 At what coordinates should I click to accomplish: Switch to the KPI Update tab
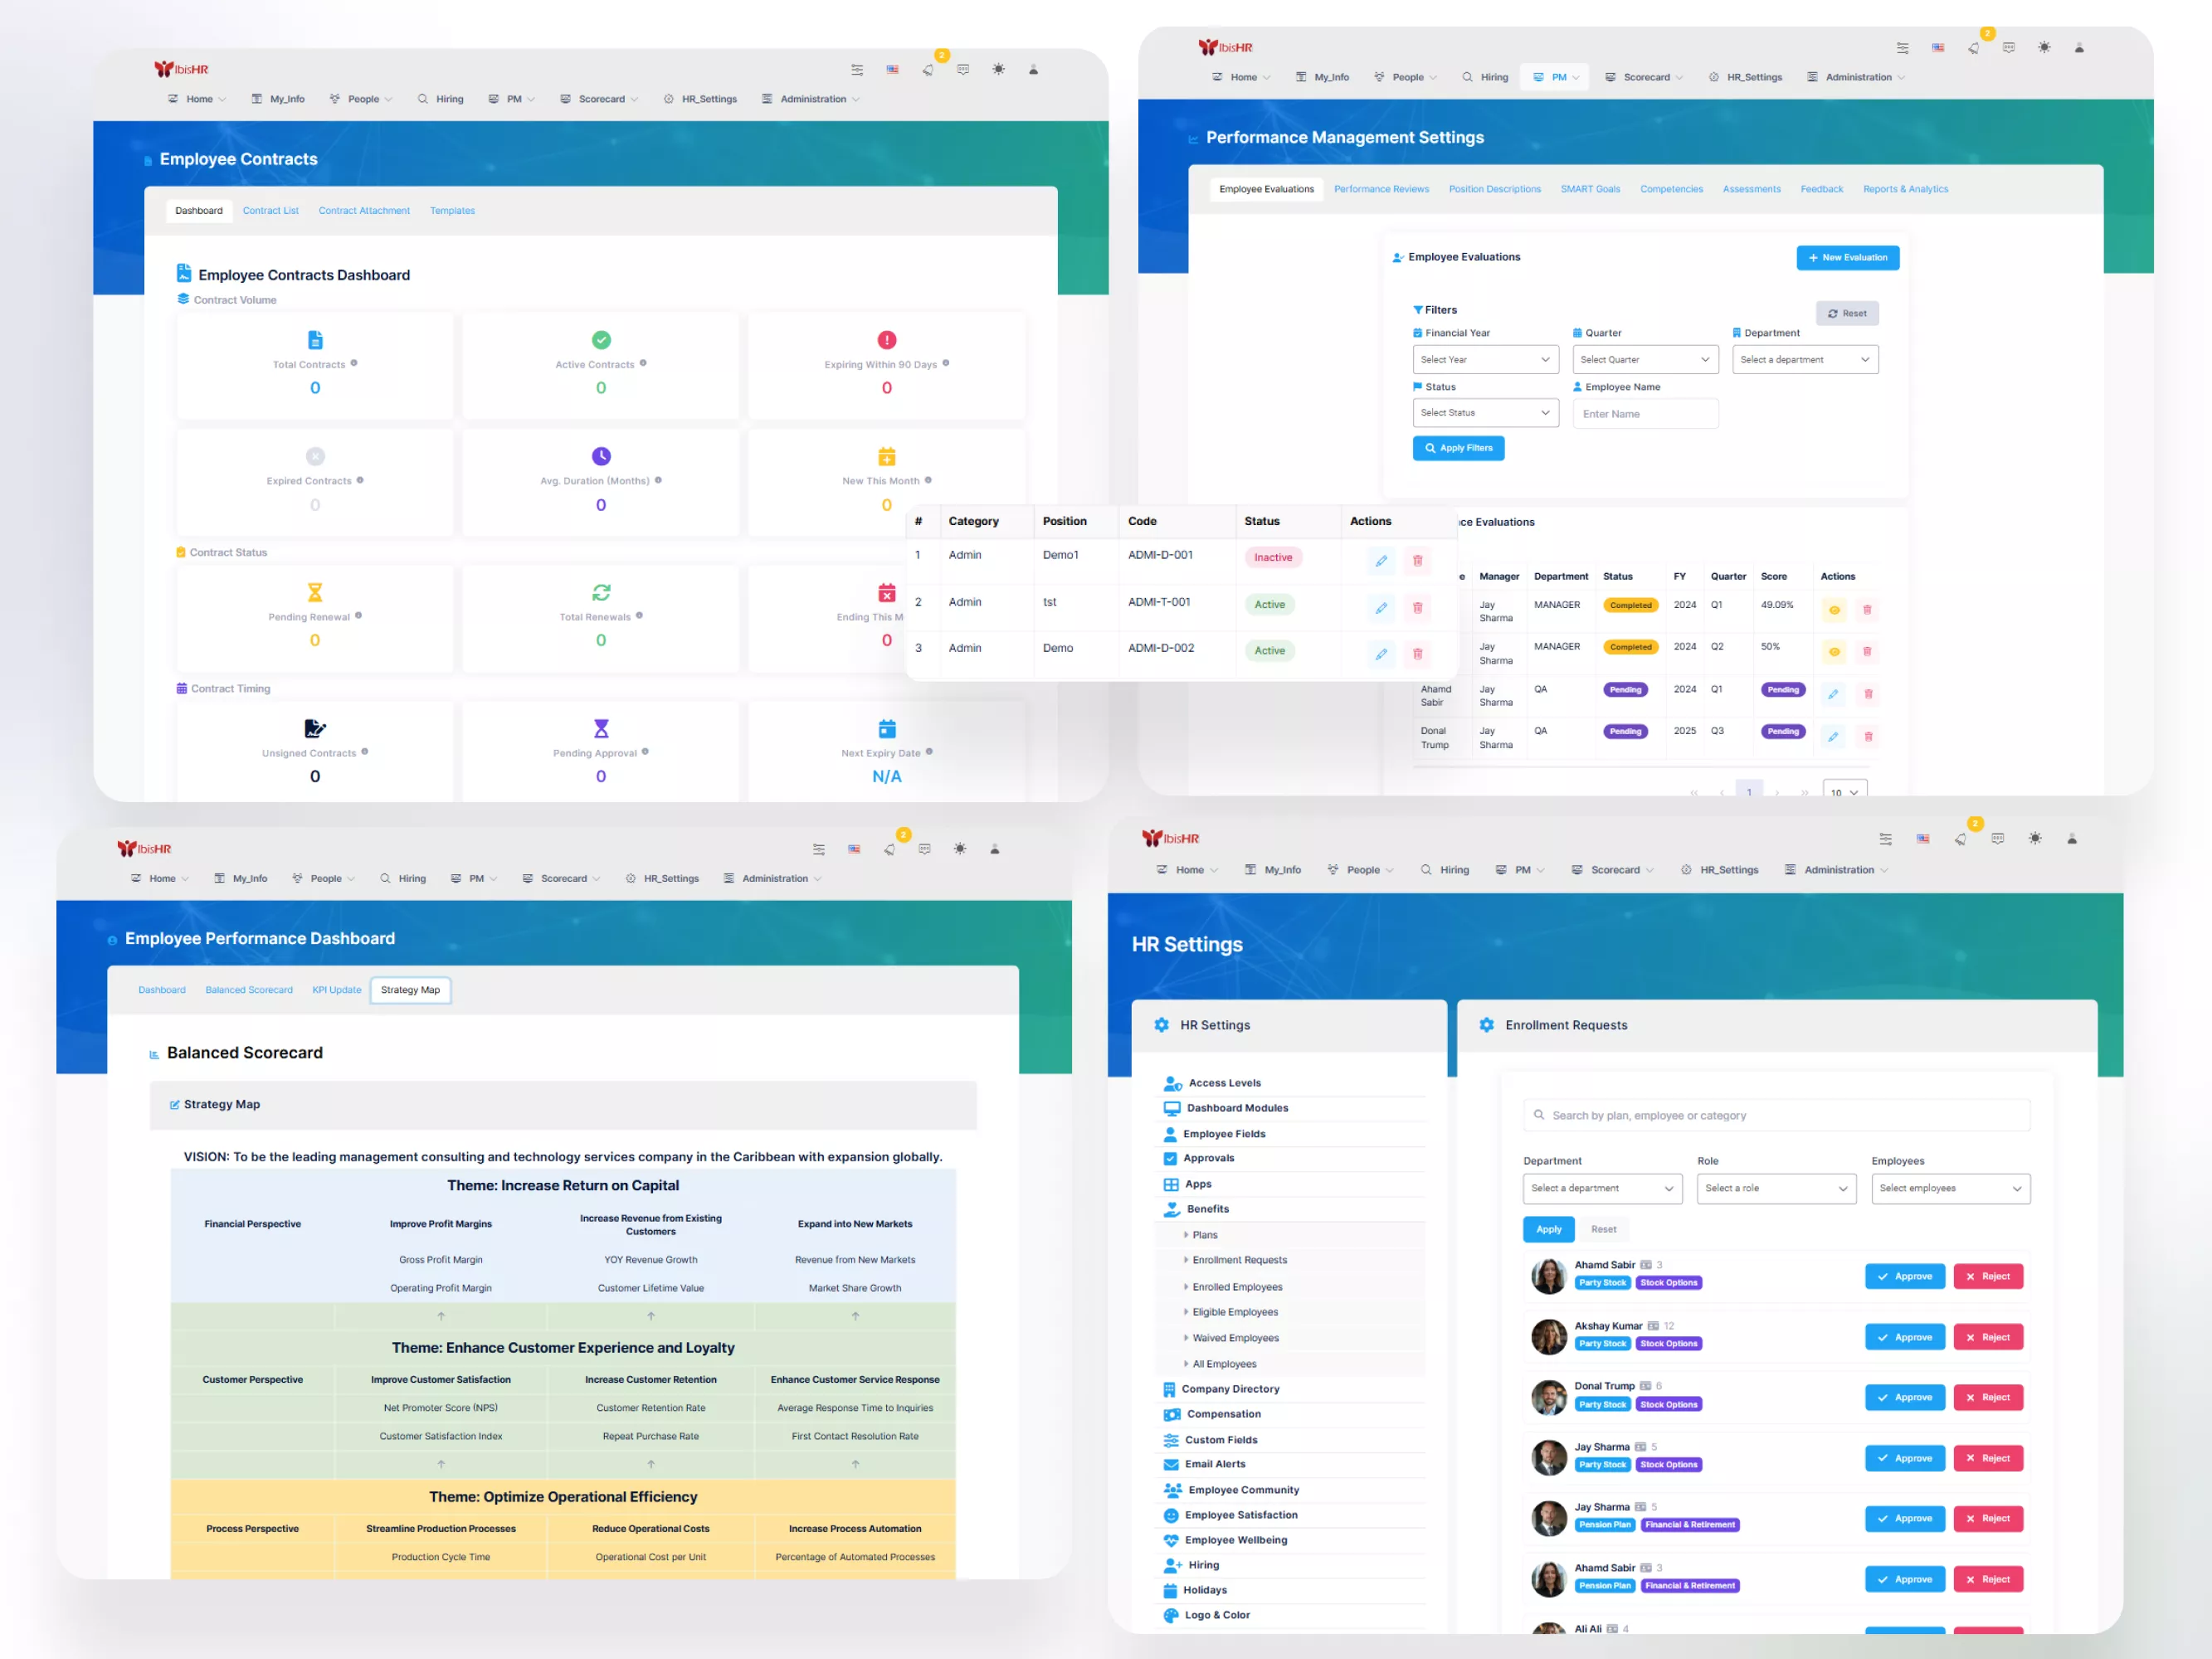tap(336, 990)
